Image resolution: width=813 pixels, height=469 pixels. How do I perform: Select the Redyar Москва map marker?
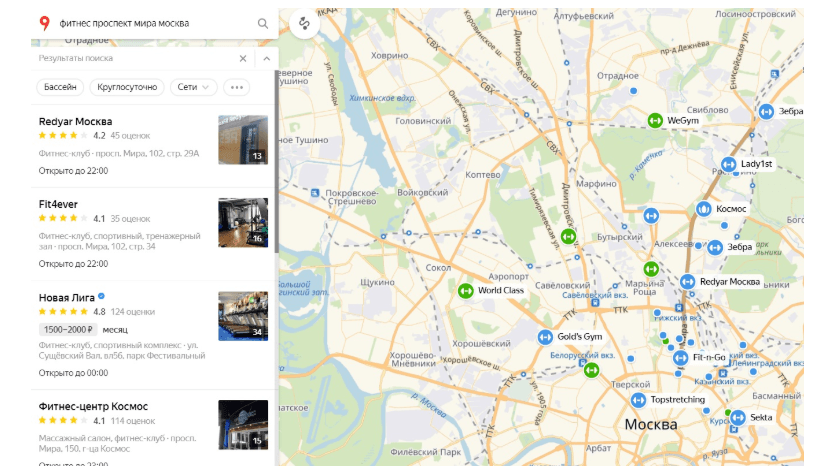pos(688,282)
